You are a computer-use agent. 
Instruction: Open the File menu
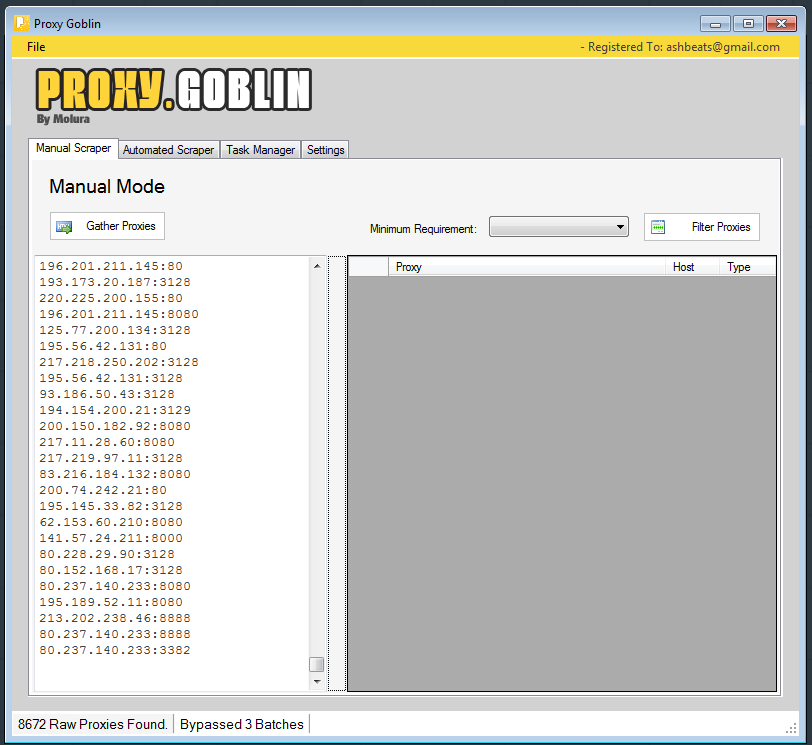[x=36, y=47]
